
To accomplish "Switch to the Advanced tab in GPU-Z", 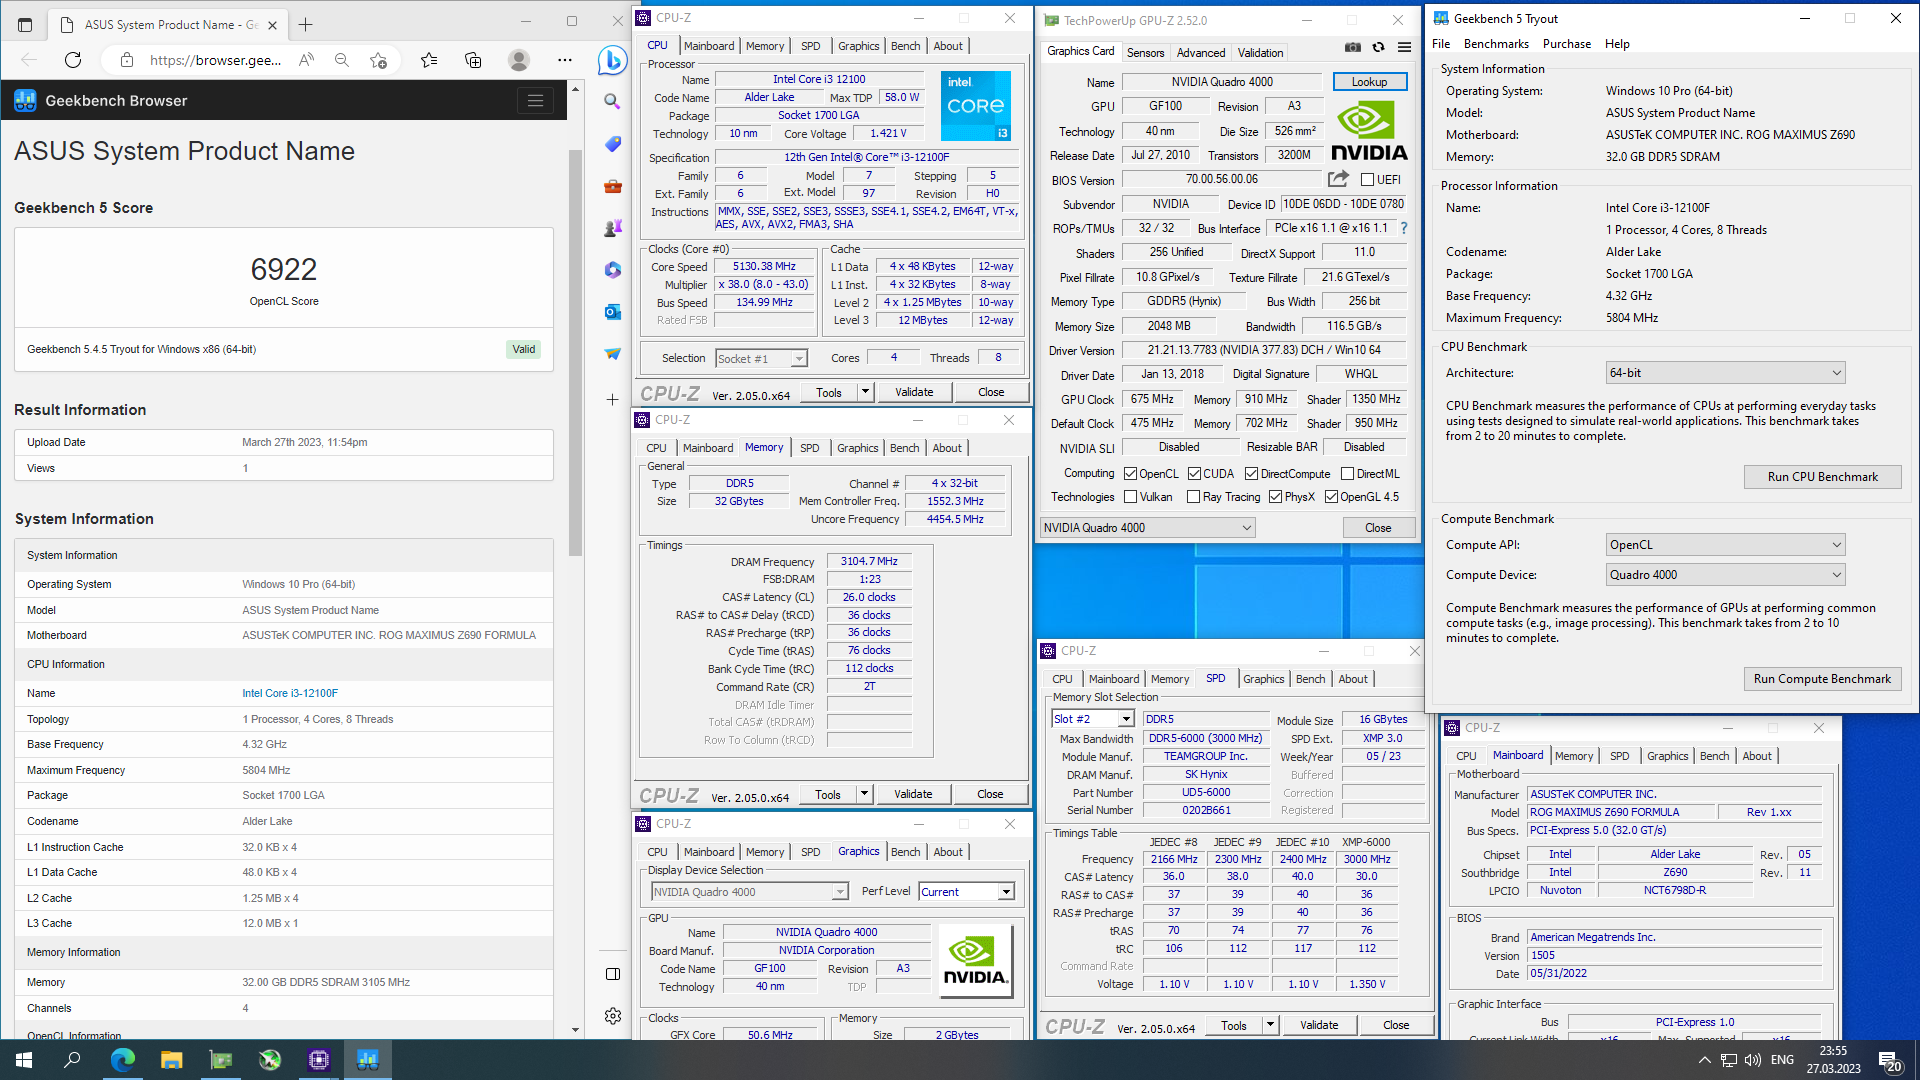I will click(1200, 53).
